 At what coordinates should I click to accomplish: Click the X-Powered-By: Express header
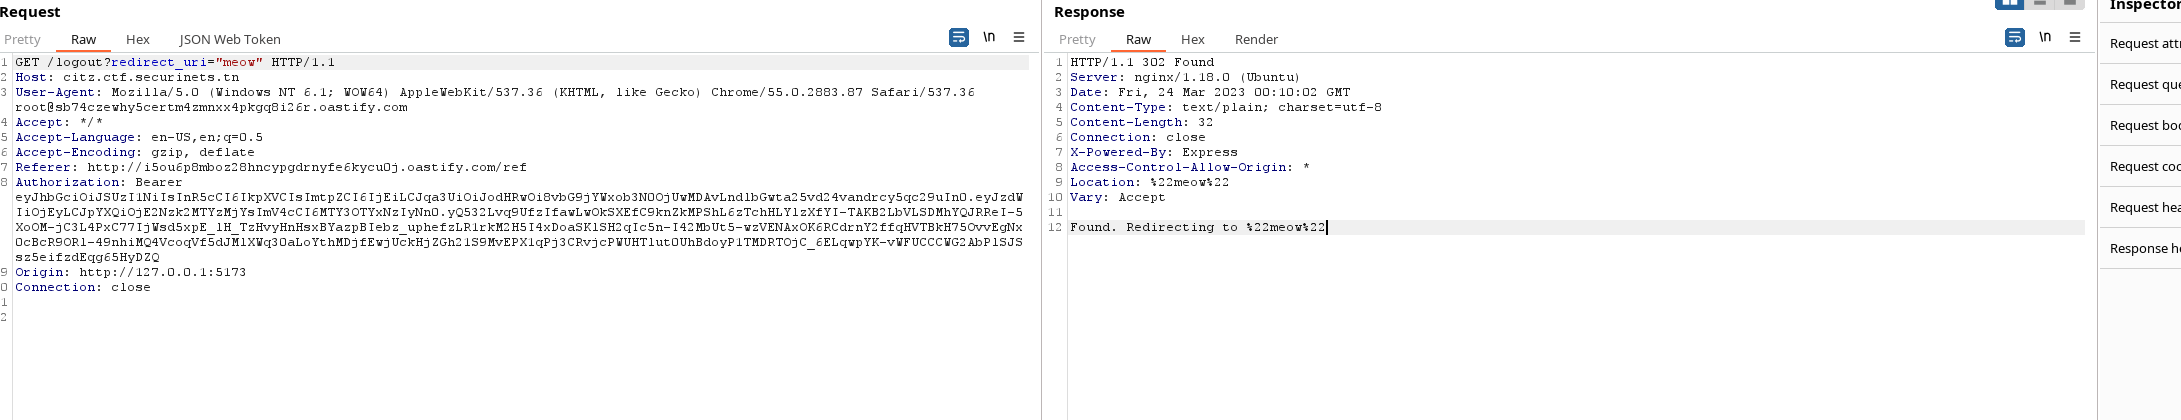pyautogui.click(x=1154, y=152)
